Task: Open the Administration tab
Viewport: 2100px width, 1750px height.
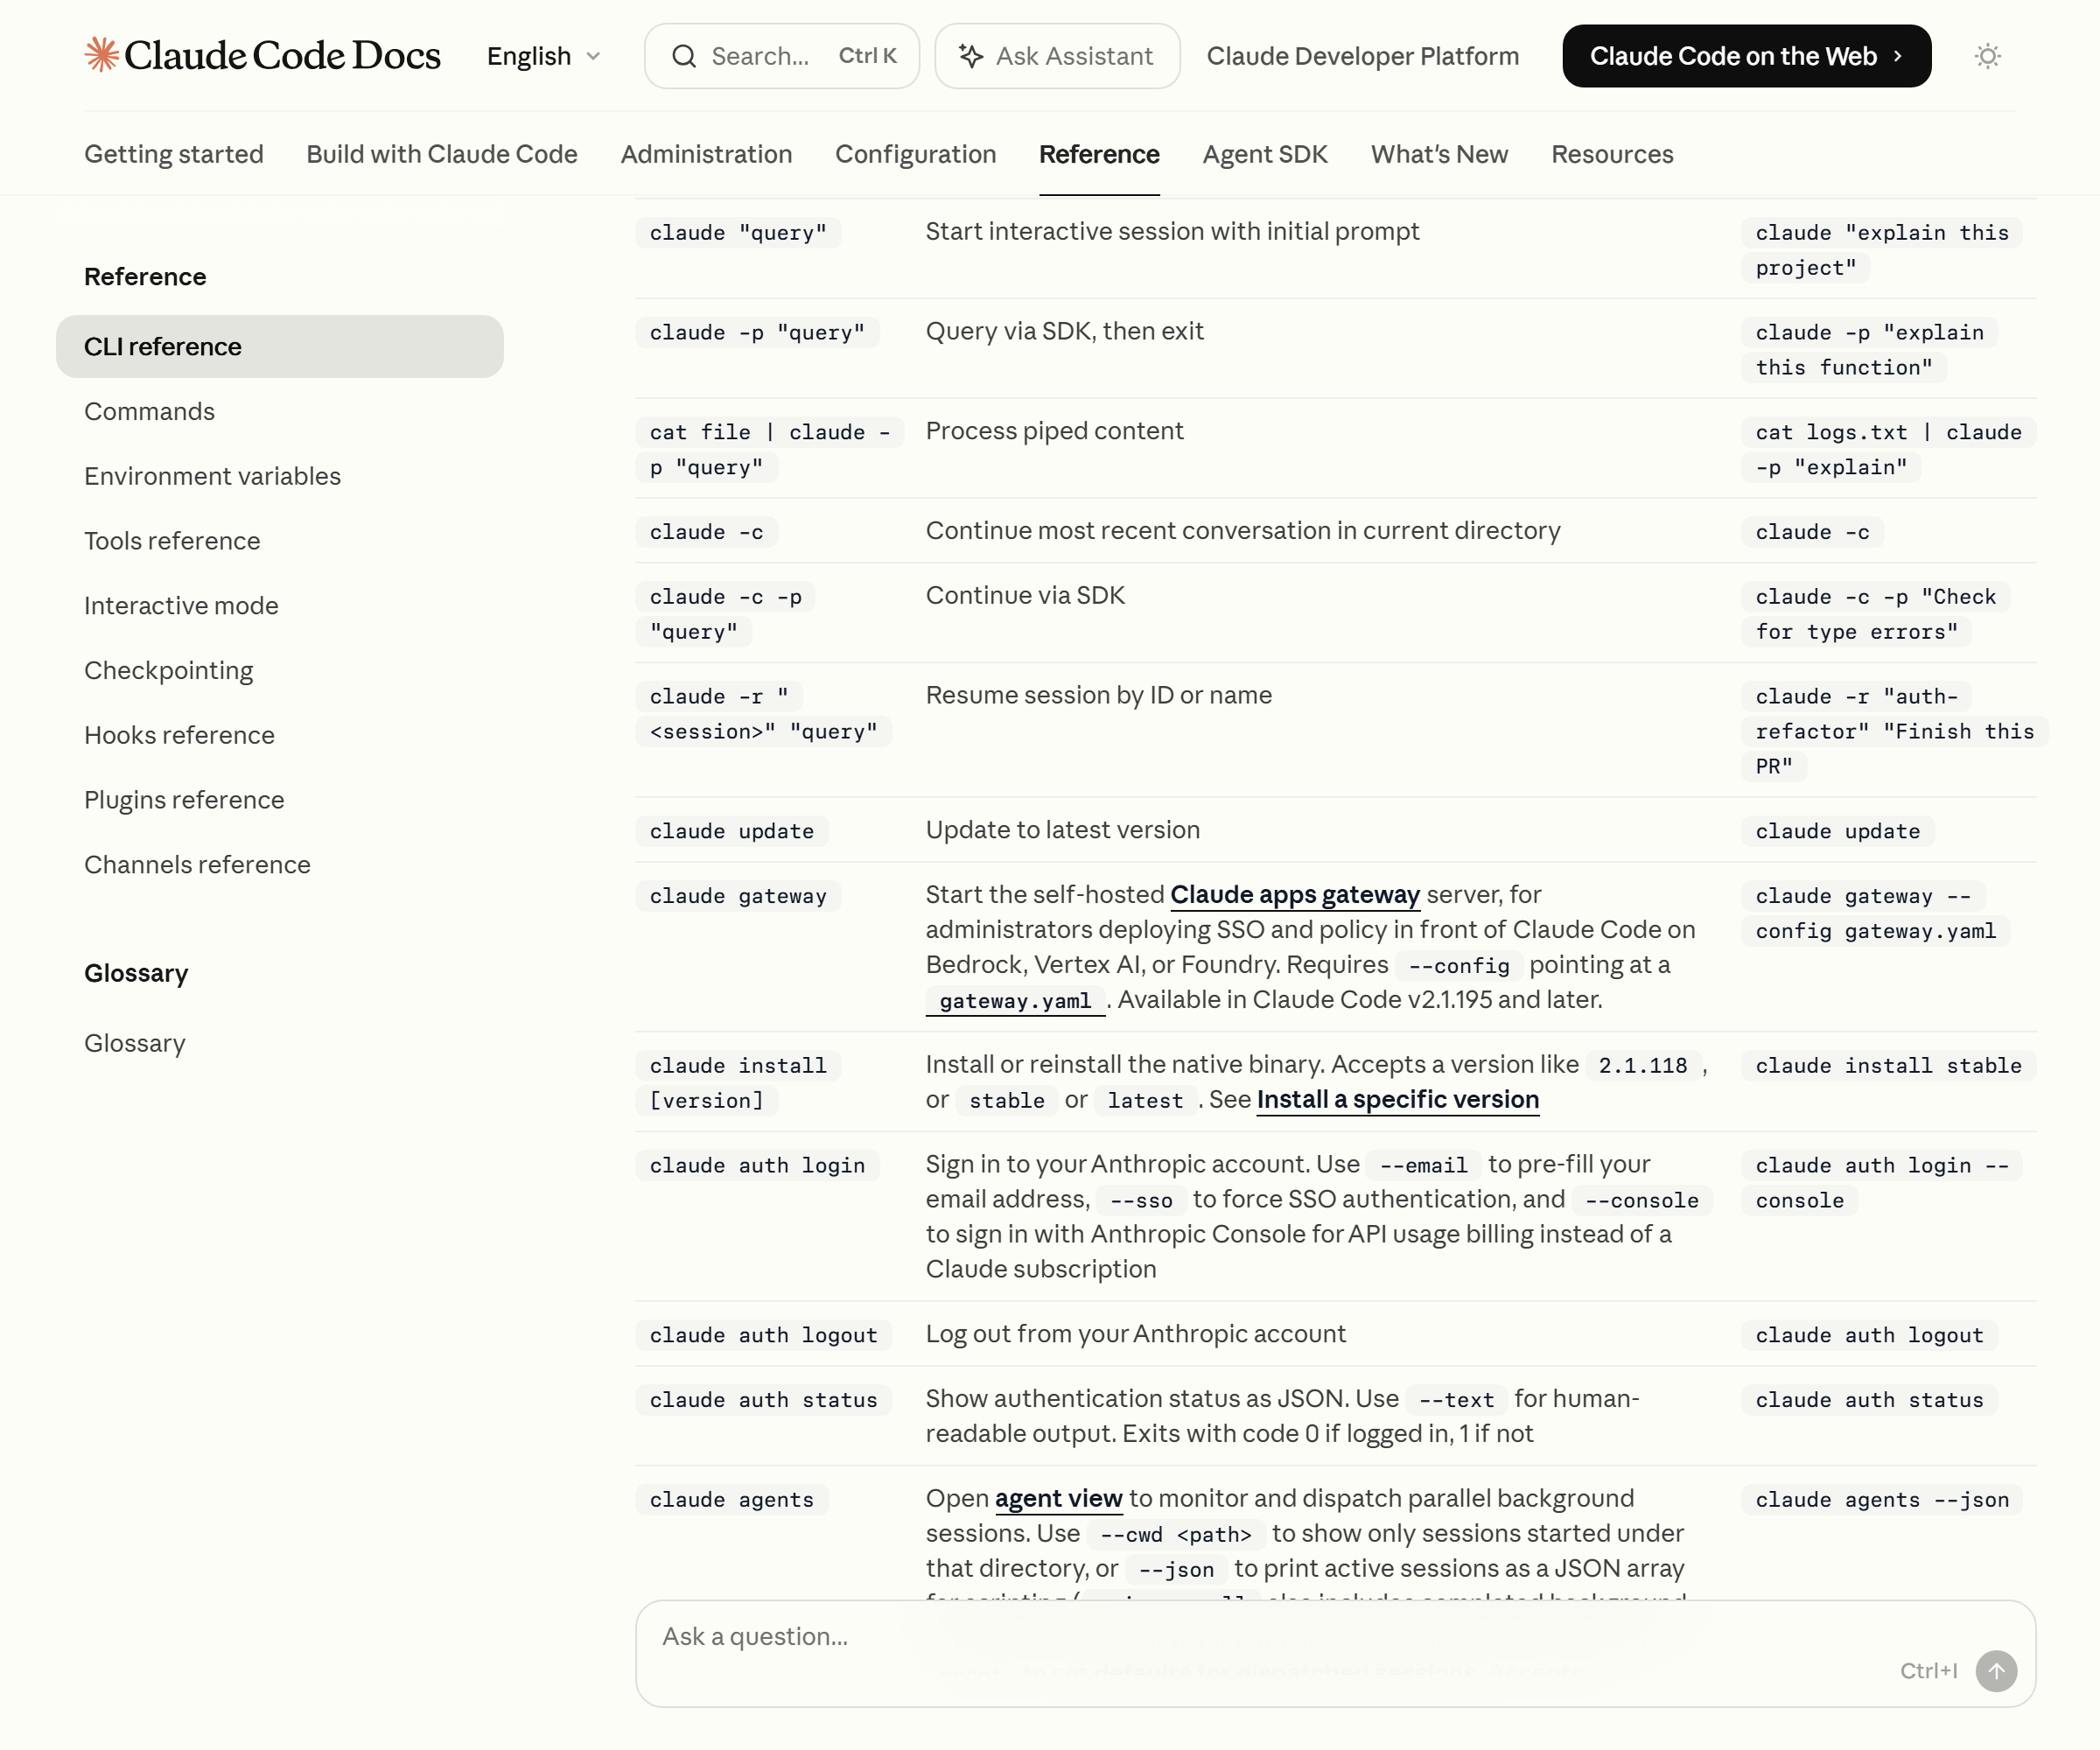Action: 706,154
